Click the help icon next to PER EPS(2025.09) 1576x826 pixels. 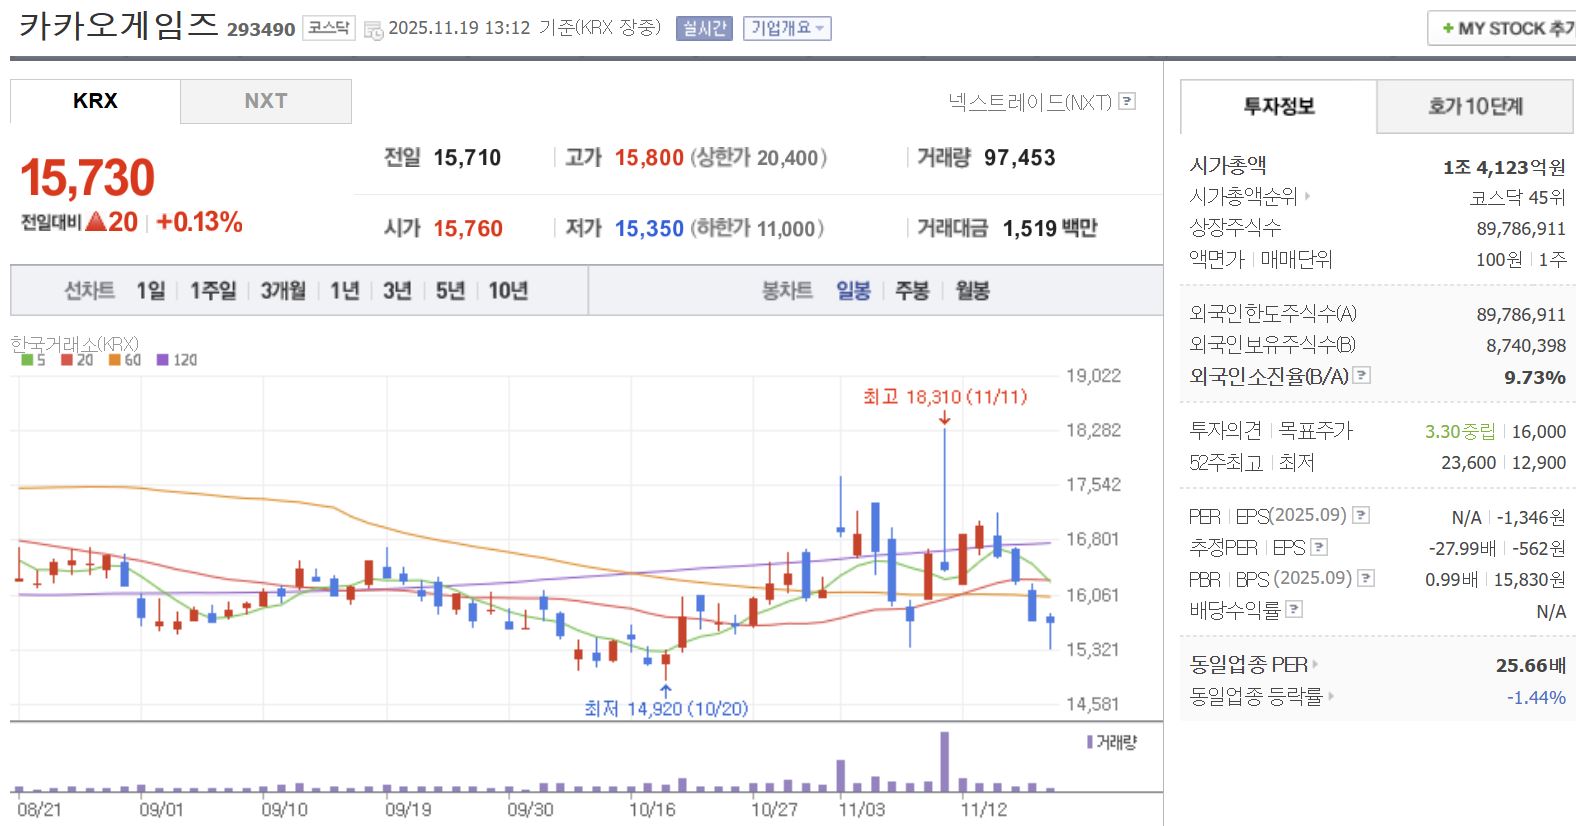pyautogui.click(x=1361, y=515)
